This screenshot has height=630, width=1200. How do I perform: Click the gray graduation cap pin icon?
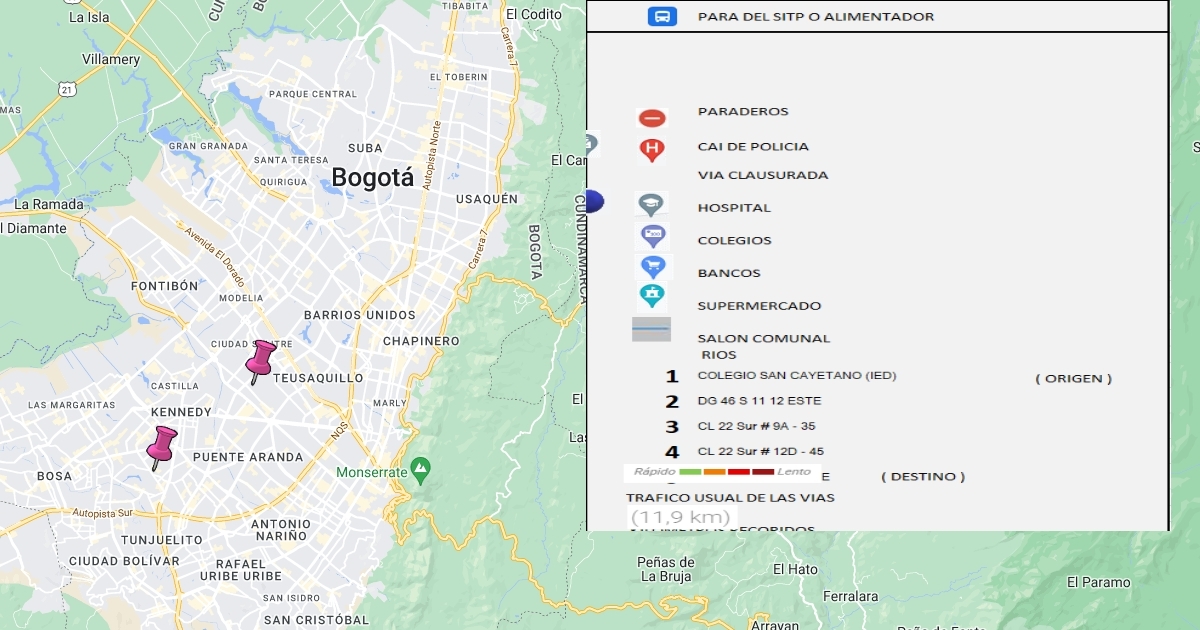tap(652, 205)
